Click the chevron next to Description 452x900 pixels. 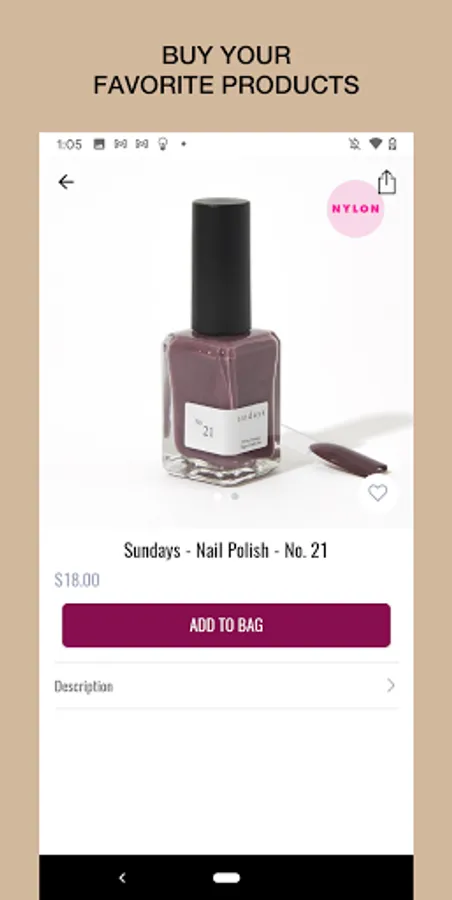pyautogui.click(x=391, y=685)
